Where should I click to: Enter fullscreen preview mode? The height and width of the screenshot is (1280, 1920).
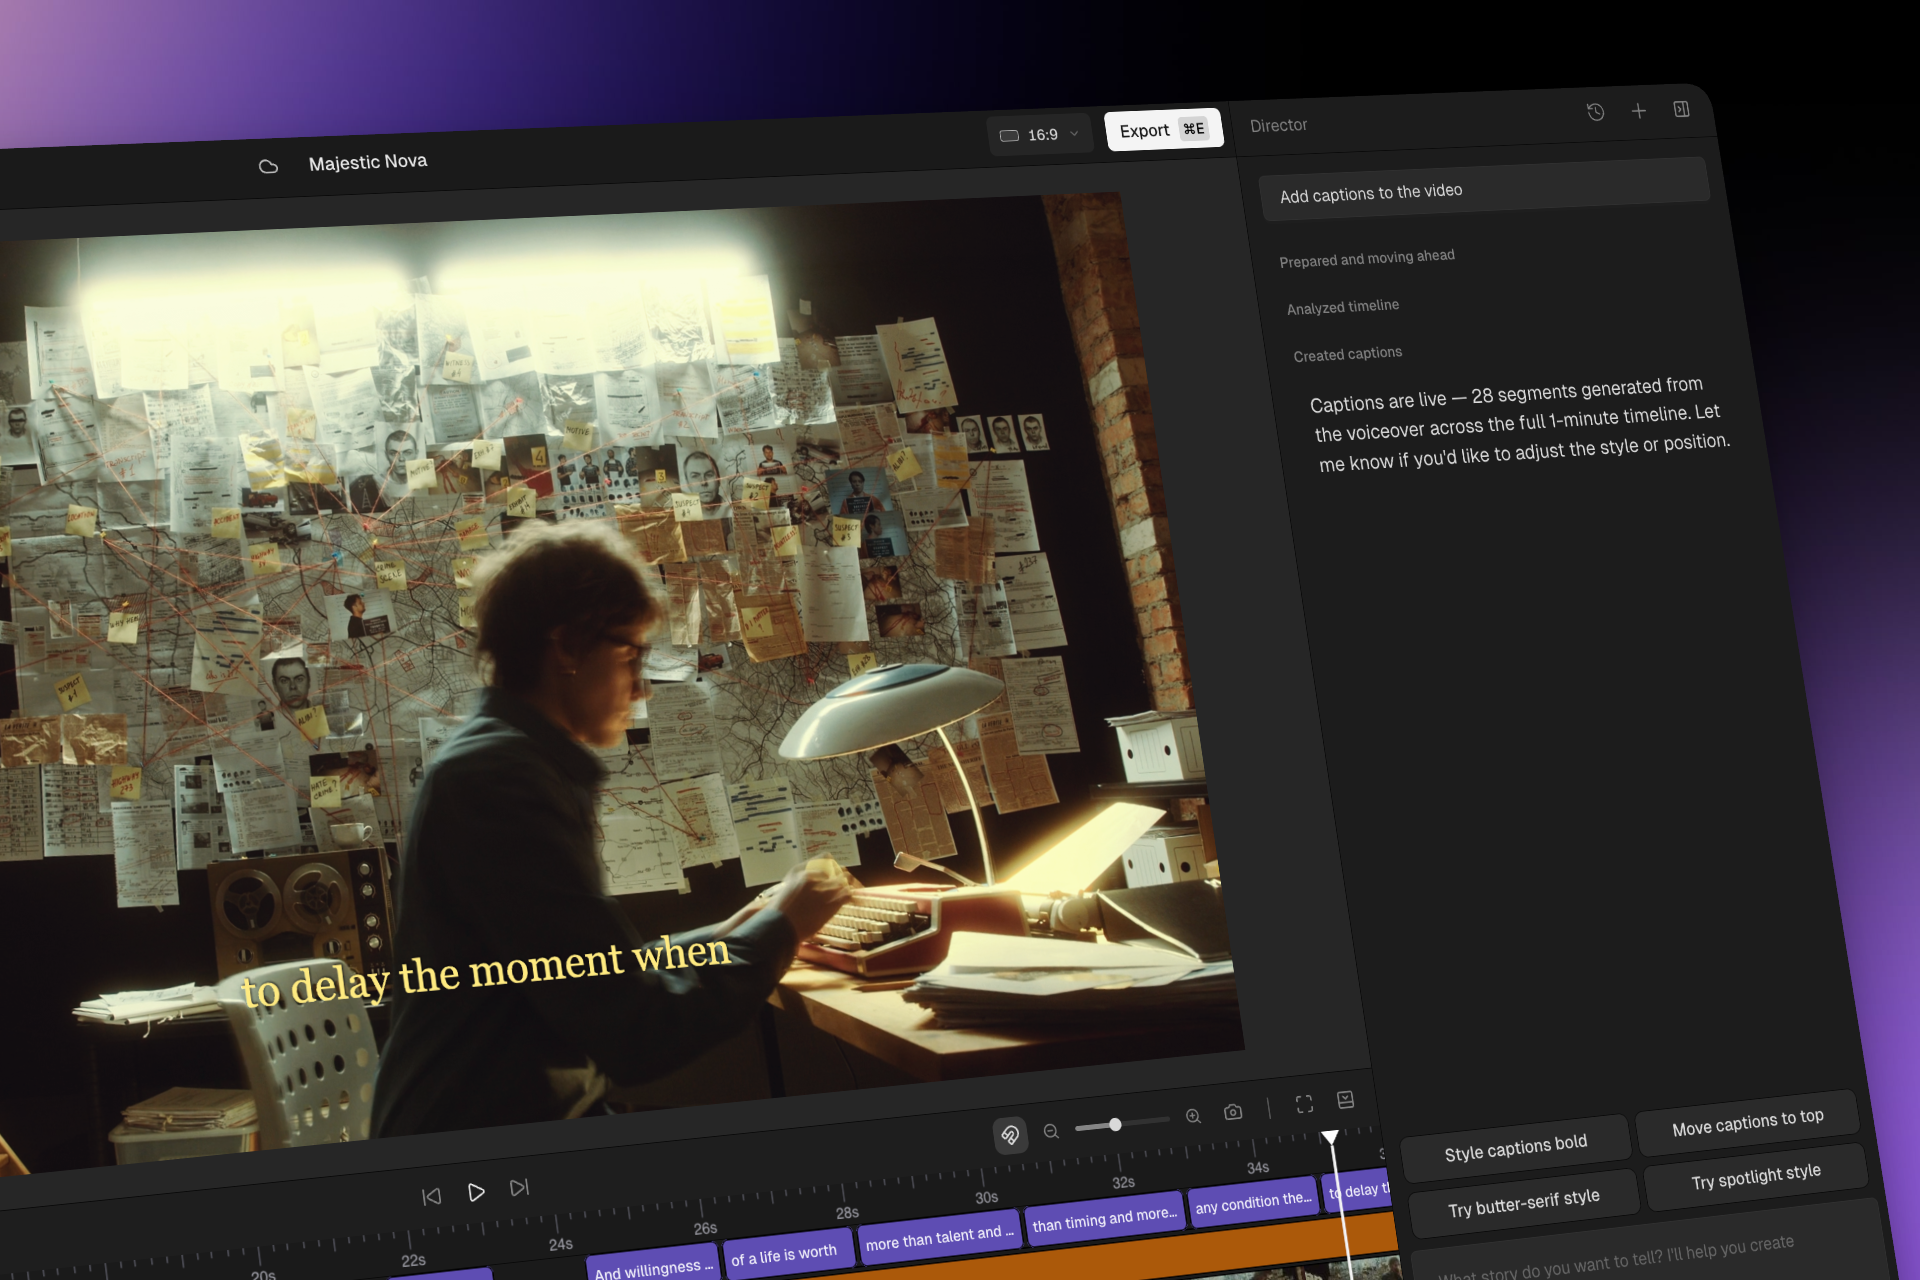(1304, 1104)
